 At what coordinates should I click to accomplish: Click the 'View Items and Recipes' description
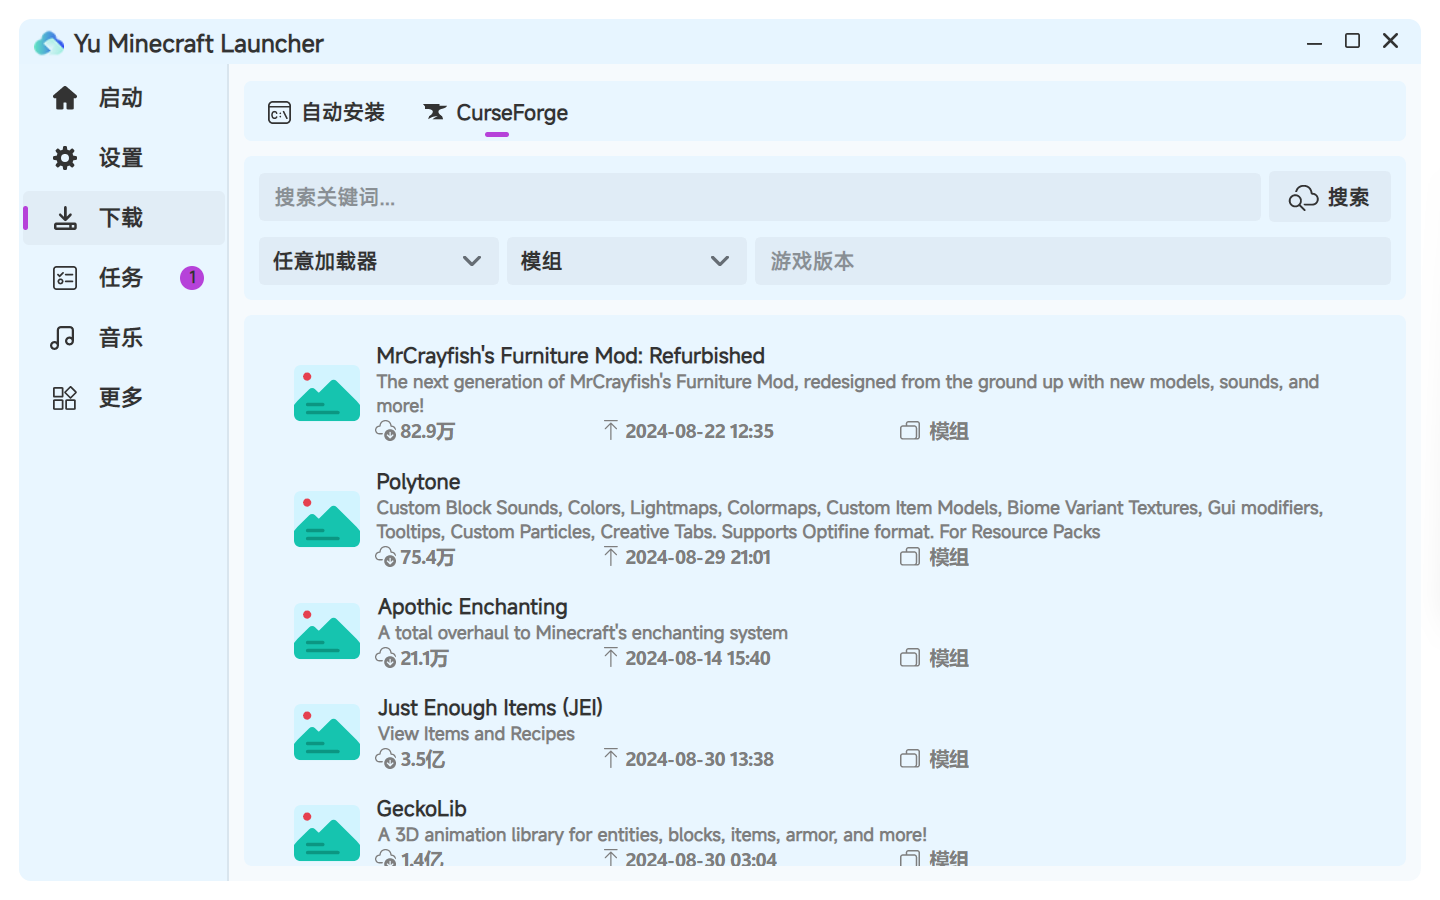click(x=476, y=734)
